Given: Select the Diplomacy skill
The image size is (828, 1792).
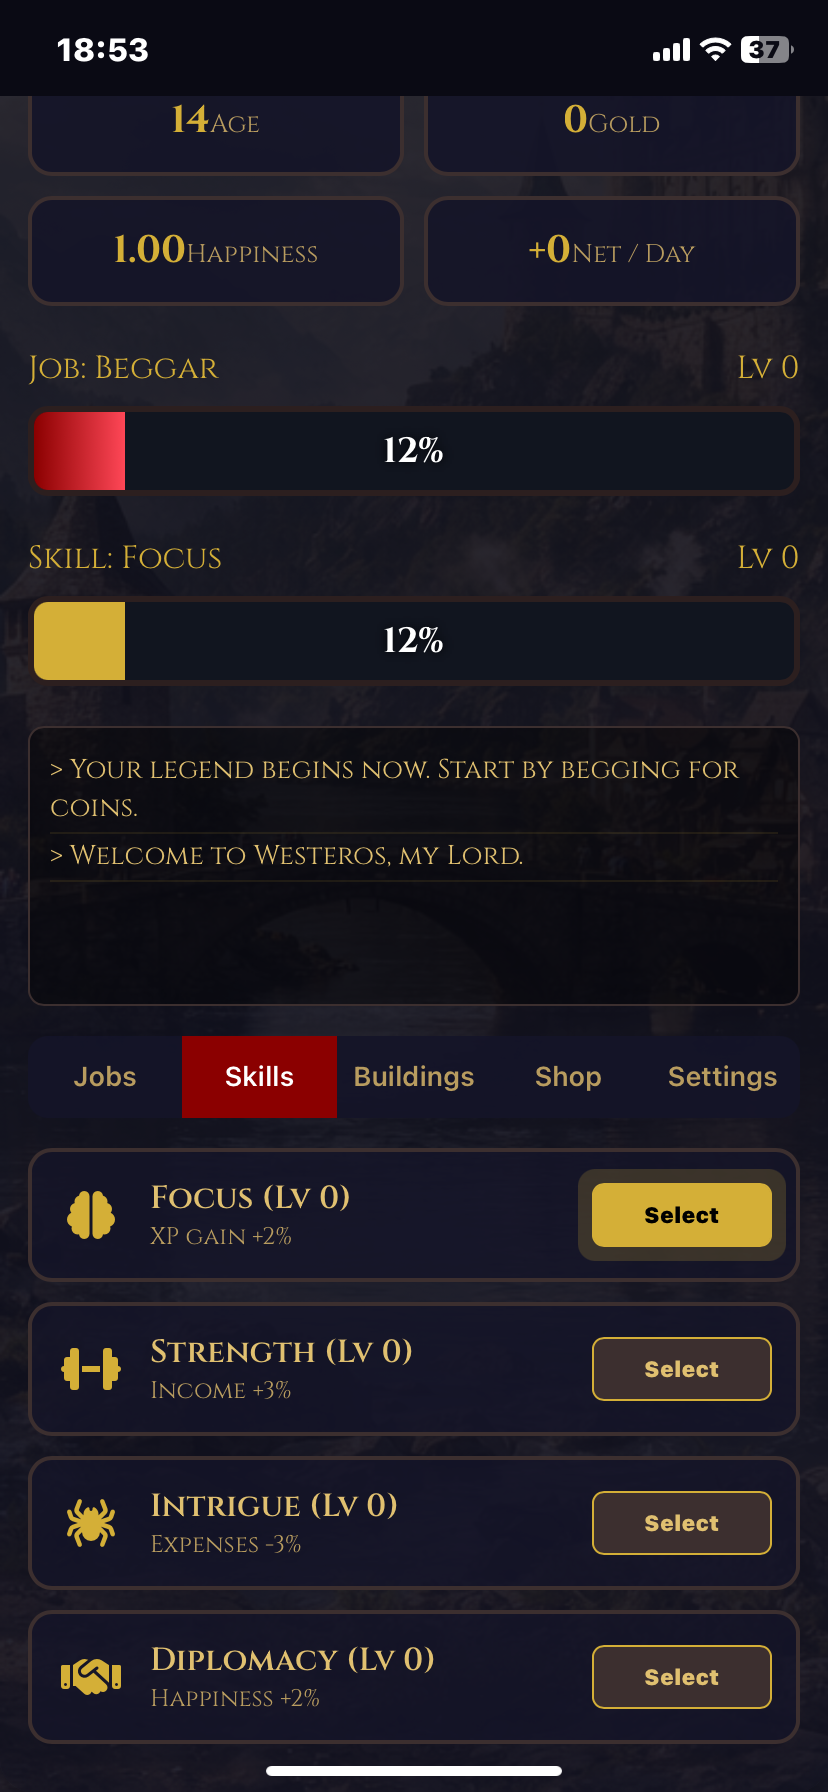Looking at the screenshot, I should coord(682,1677).
